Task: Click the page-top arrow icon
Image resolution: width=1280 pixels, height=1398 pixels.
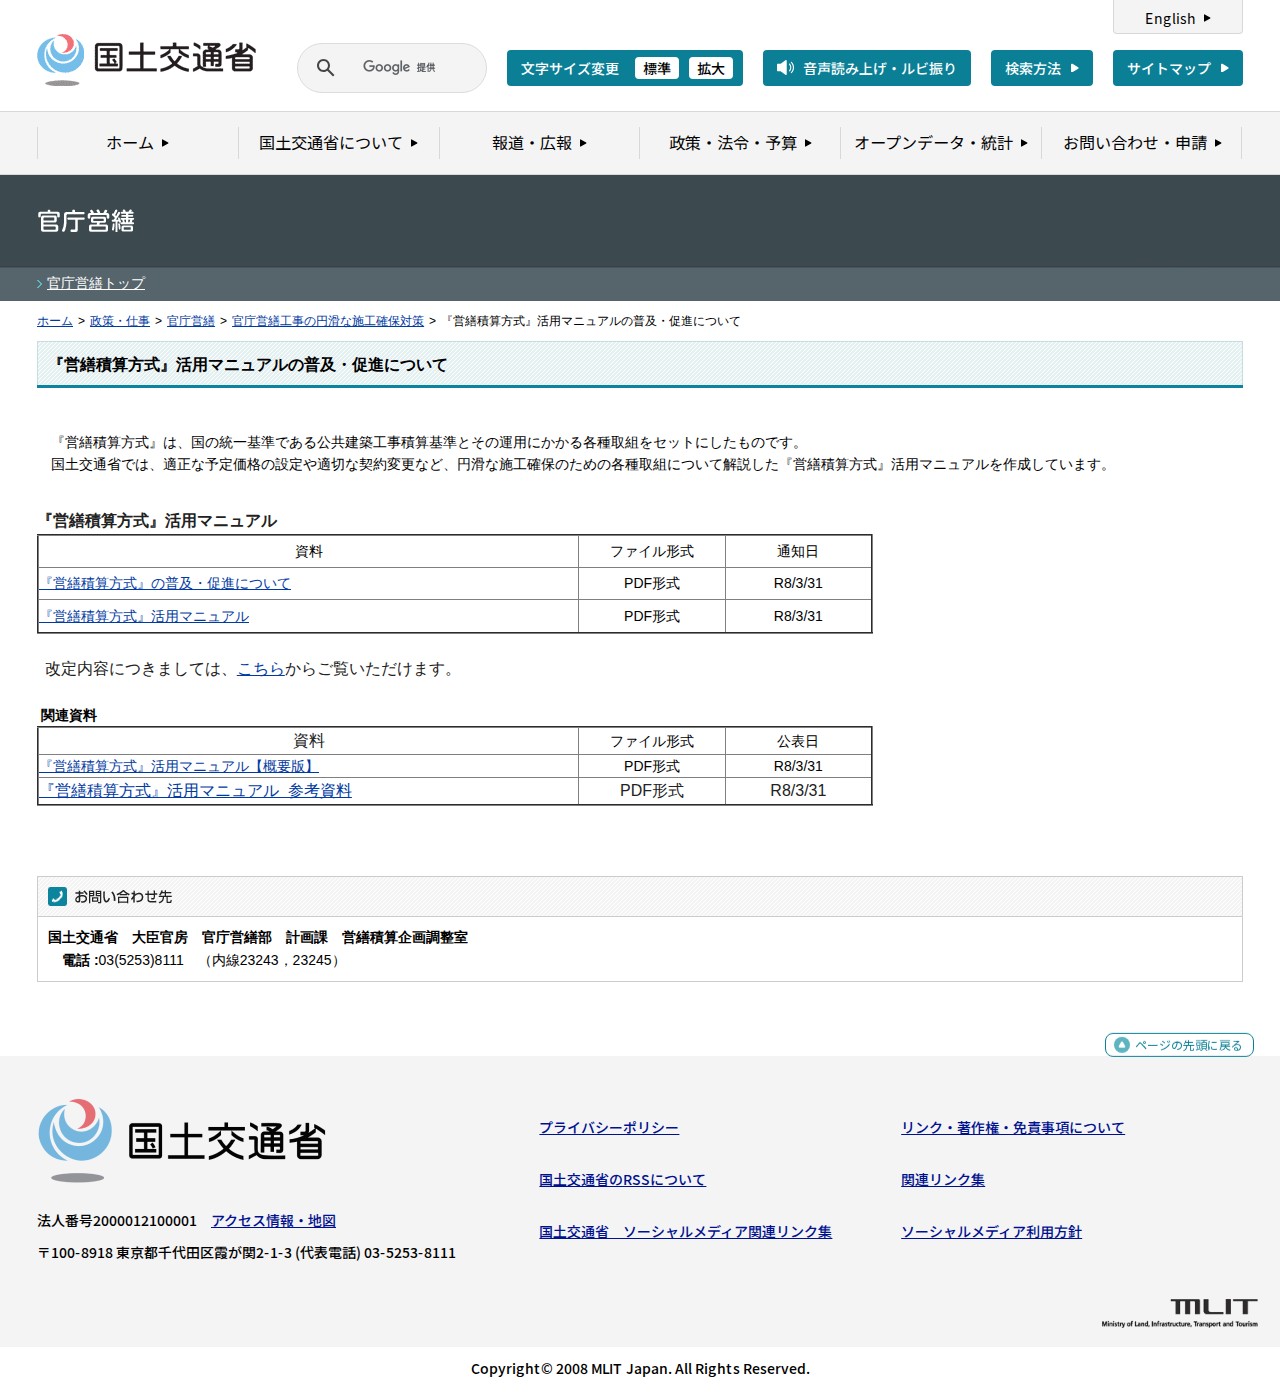Action: pos(1122,1045)
